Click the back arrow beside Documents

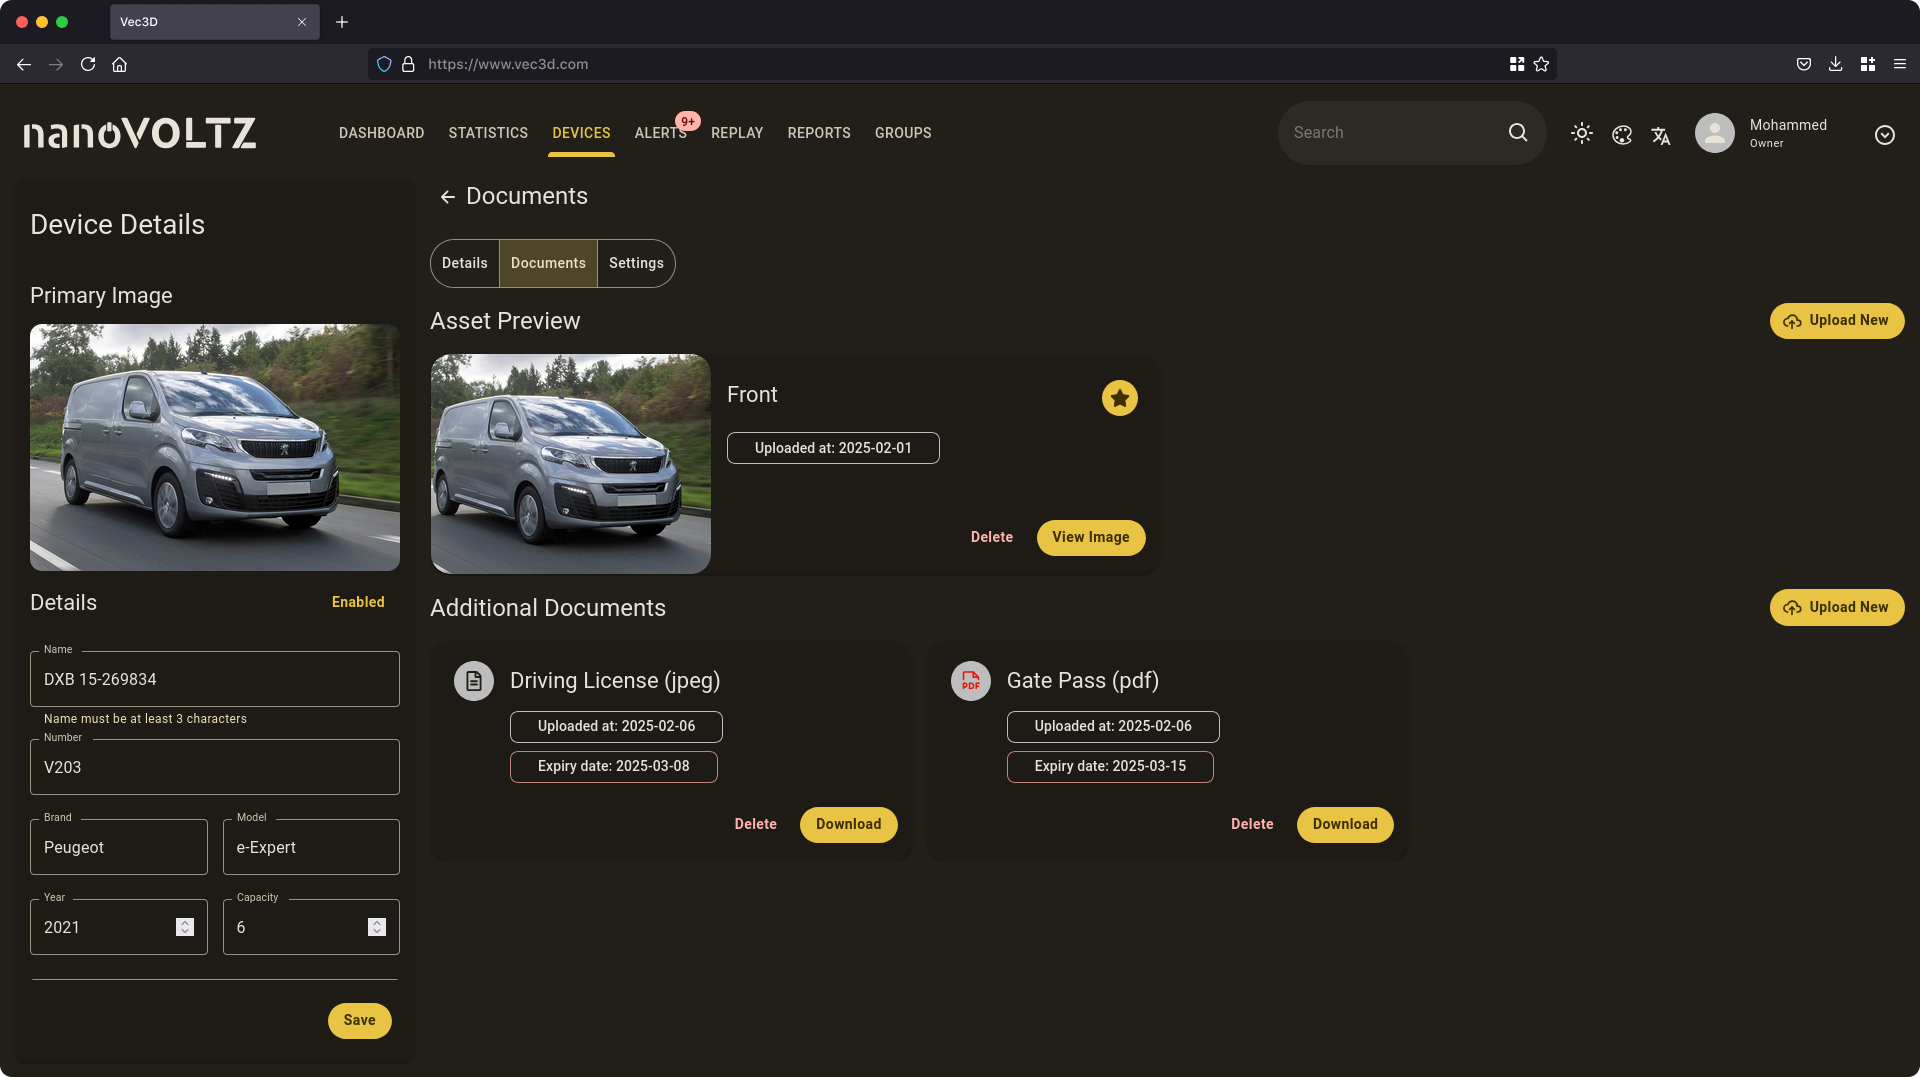coord(447,197)
